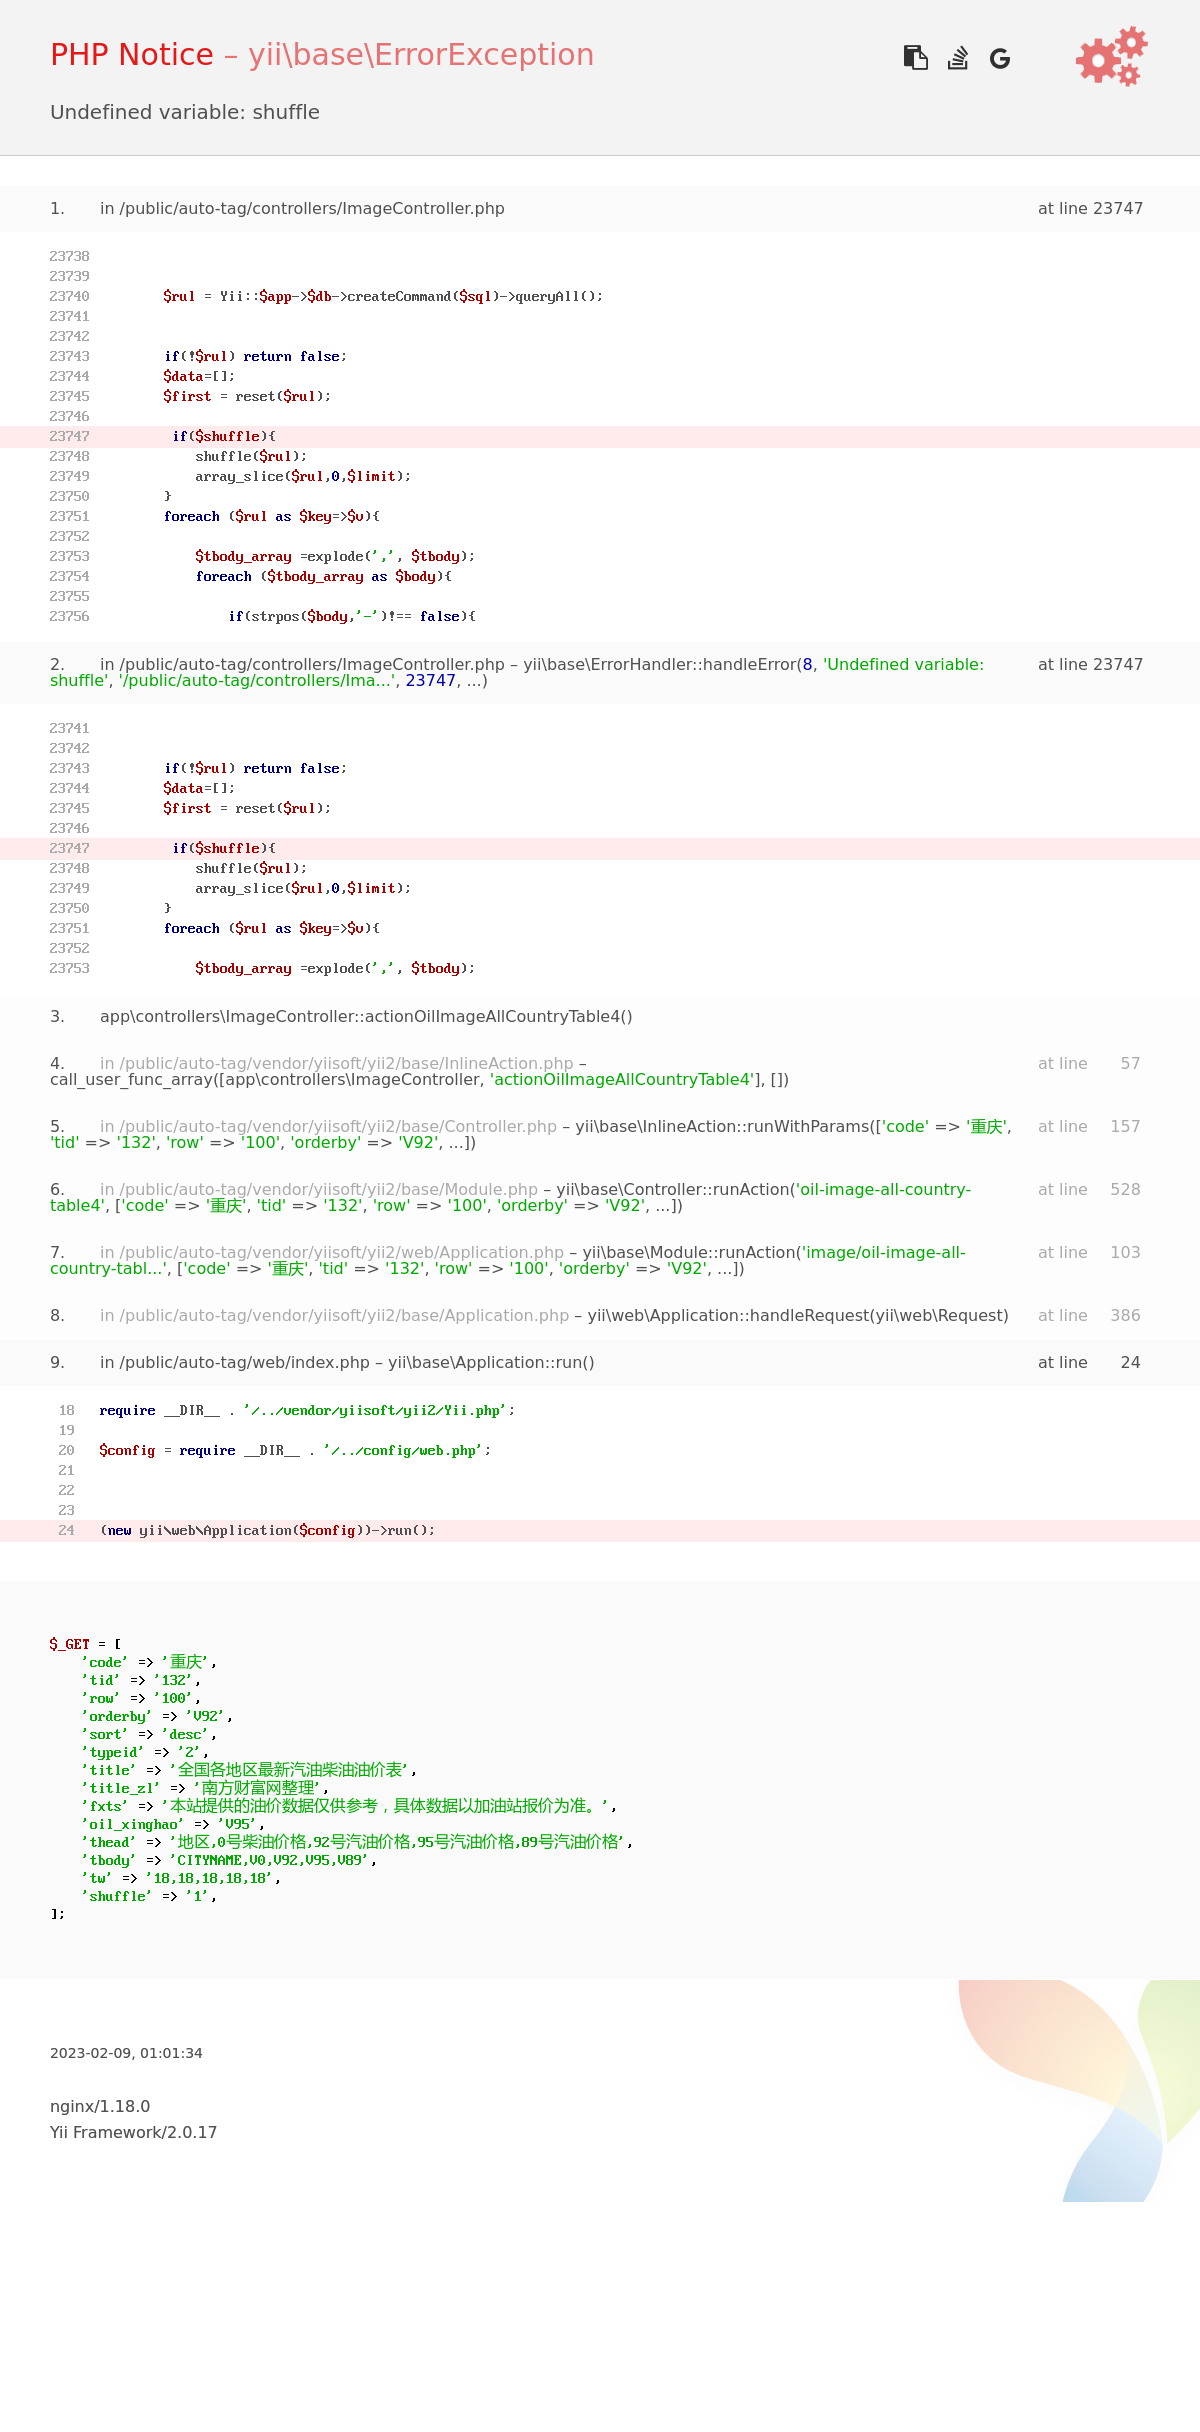This screenshot has width=1200, height=2432.
Task: Expand stack frame 6 Module.php runAction
Action: (x=600, y=1198)
